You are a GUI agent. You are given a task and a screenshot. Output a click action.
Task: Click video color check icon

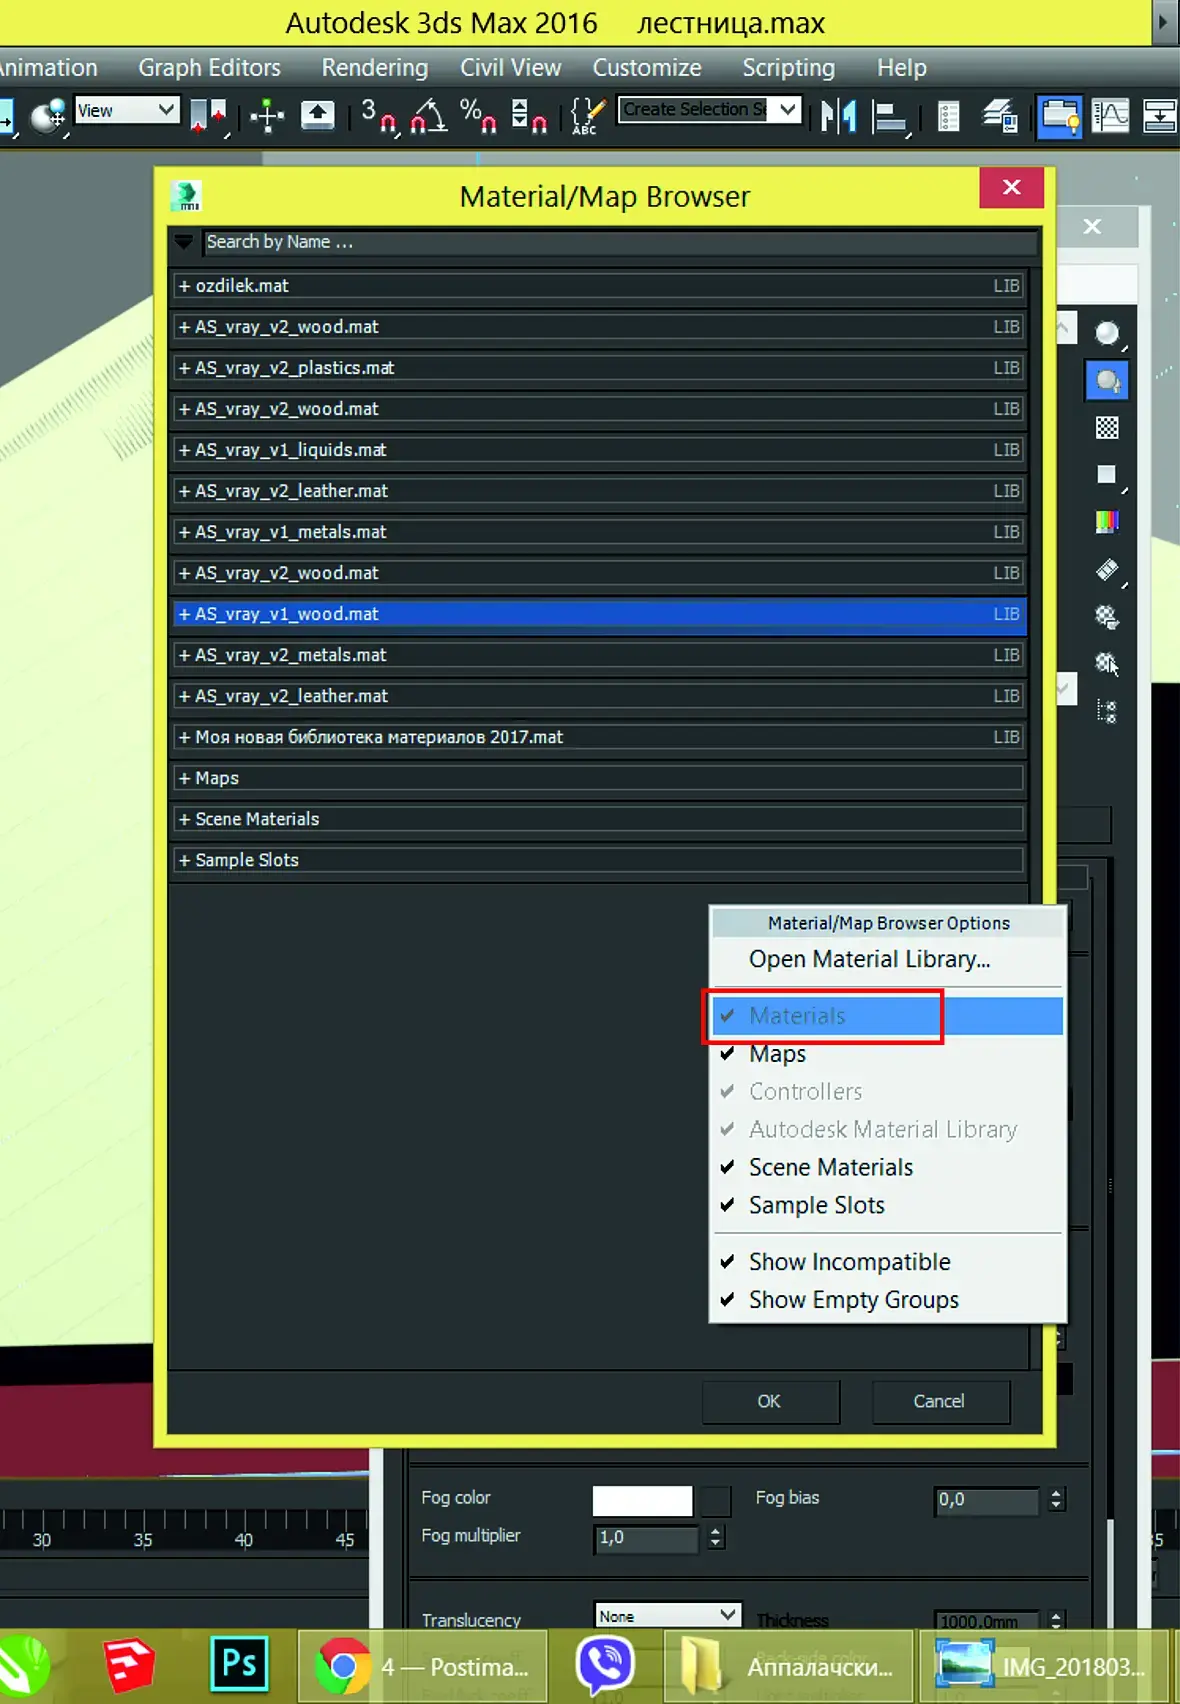[1107, 521]
